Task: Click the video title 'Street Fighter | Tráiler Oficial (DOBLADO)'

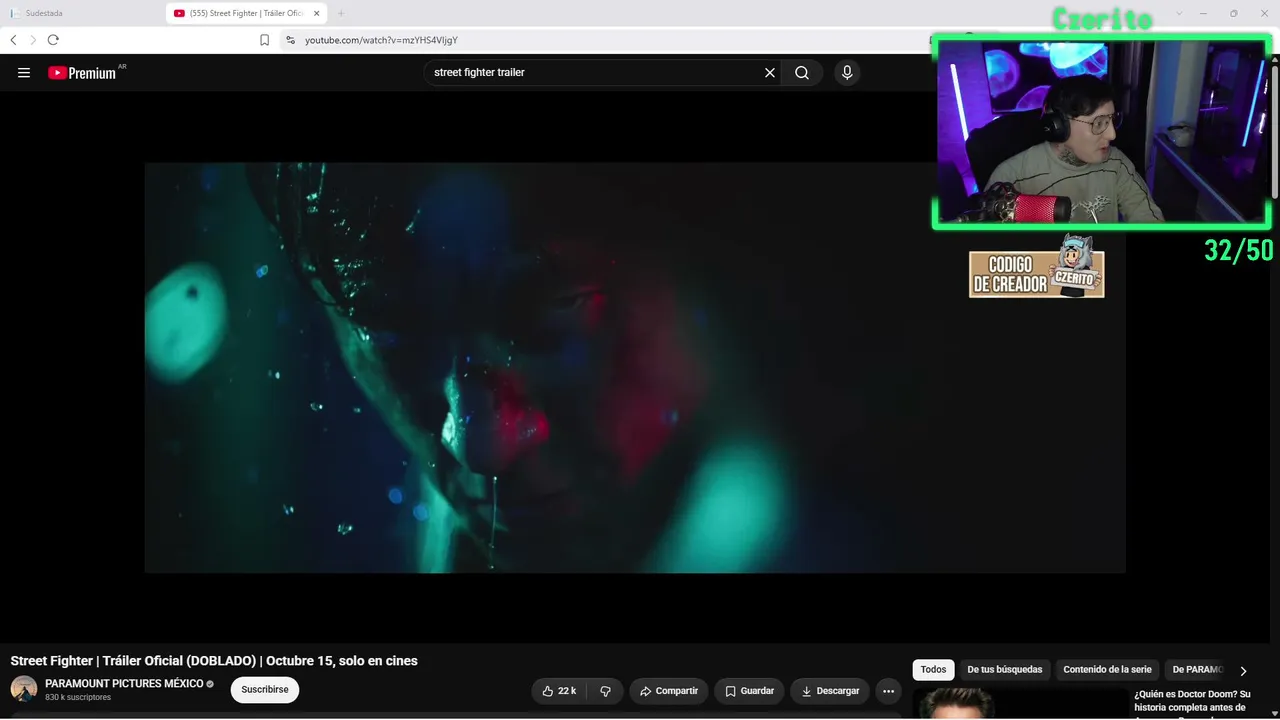Action: 214,661
